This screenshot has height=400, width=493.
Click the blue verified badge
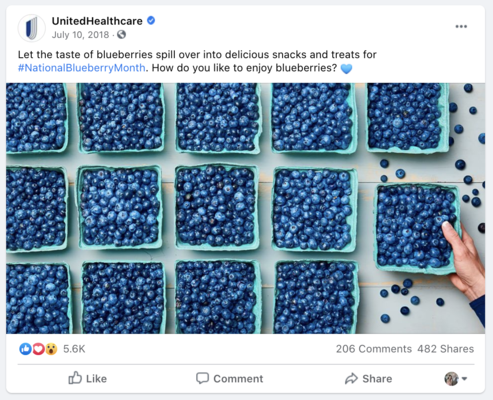151,21
